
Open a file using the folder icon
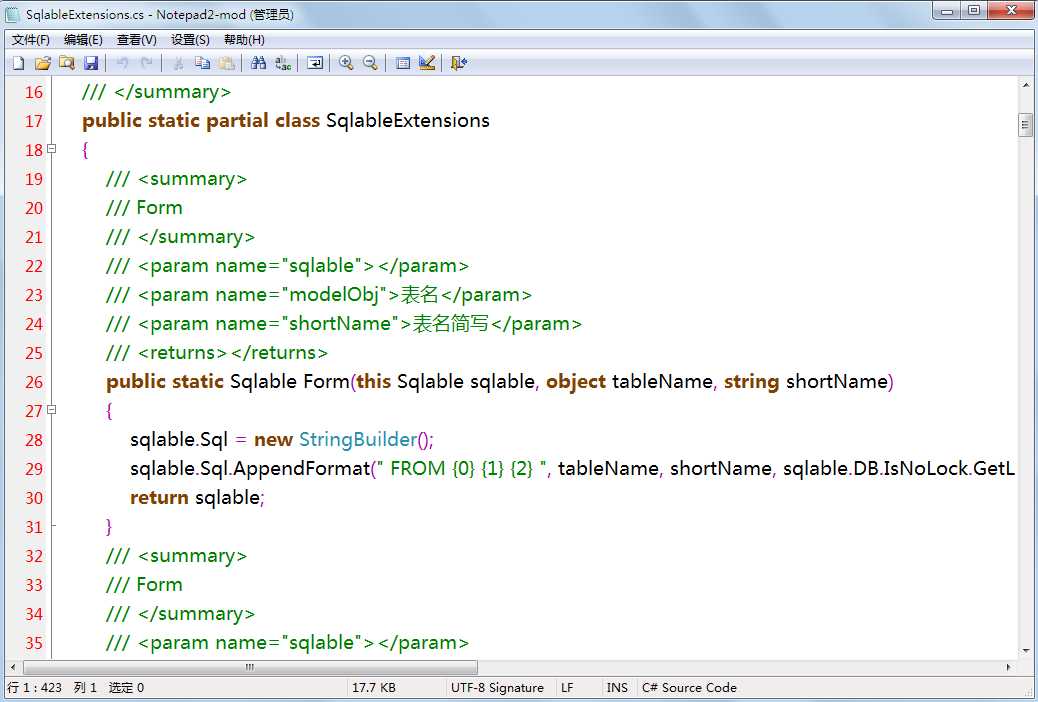(x=43, y=63)
